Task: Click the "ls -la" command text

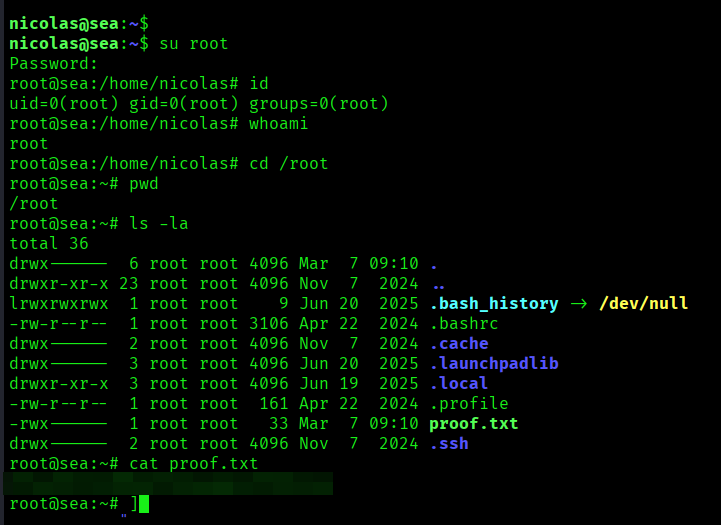Action: [158, 223]
